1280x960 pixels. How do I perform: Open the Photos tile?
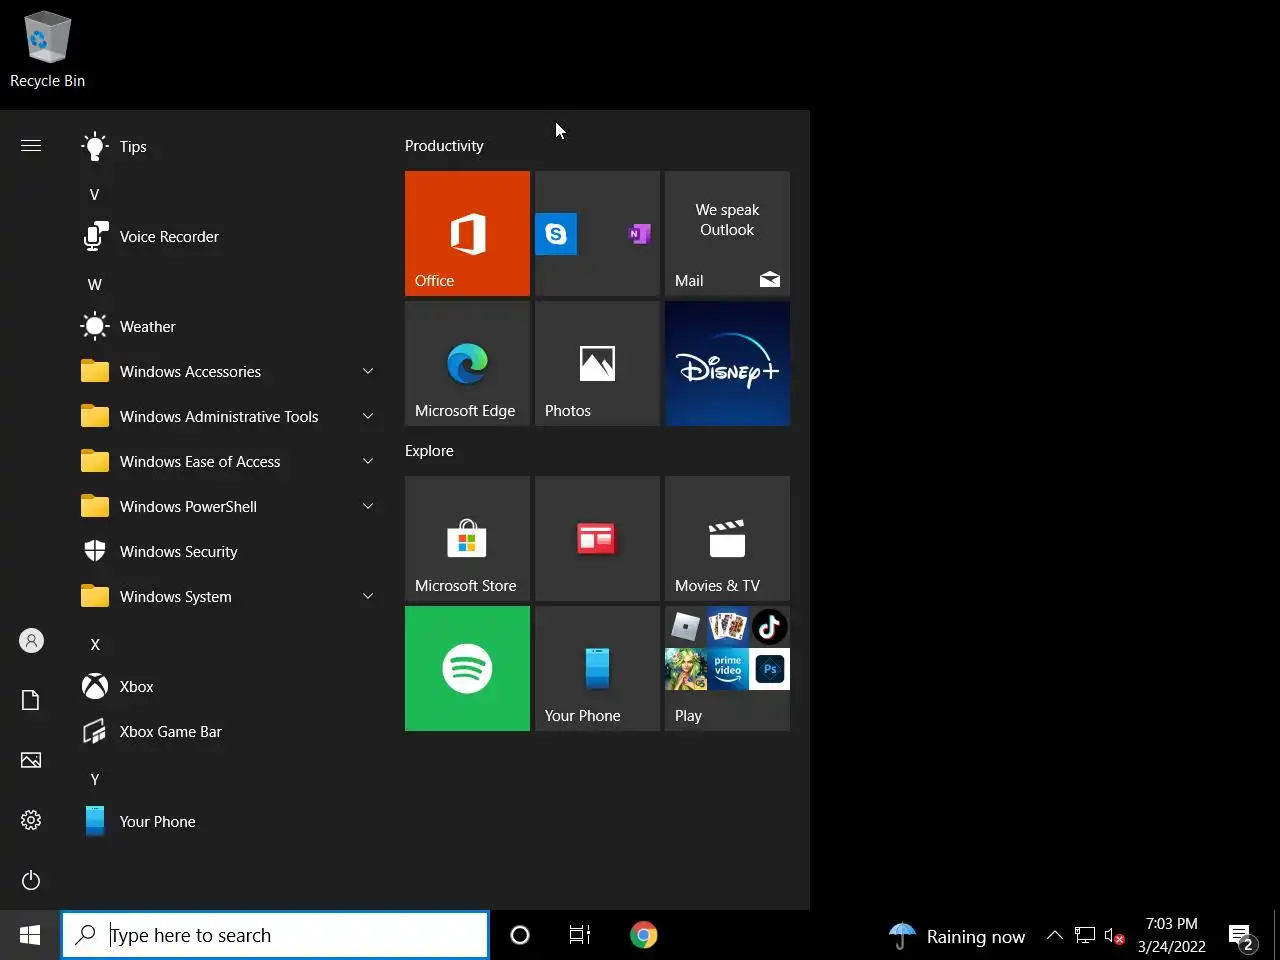pos(597,363)
